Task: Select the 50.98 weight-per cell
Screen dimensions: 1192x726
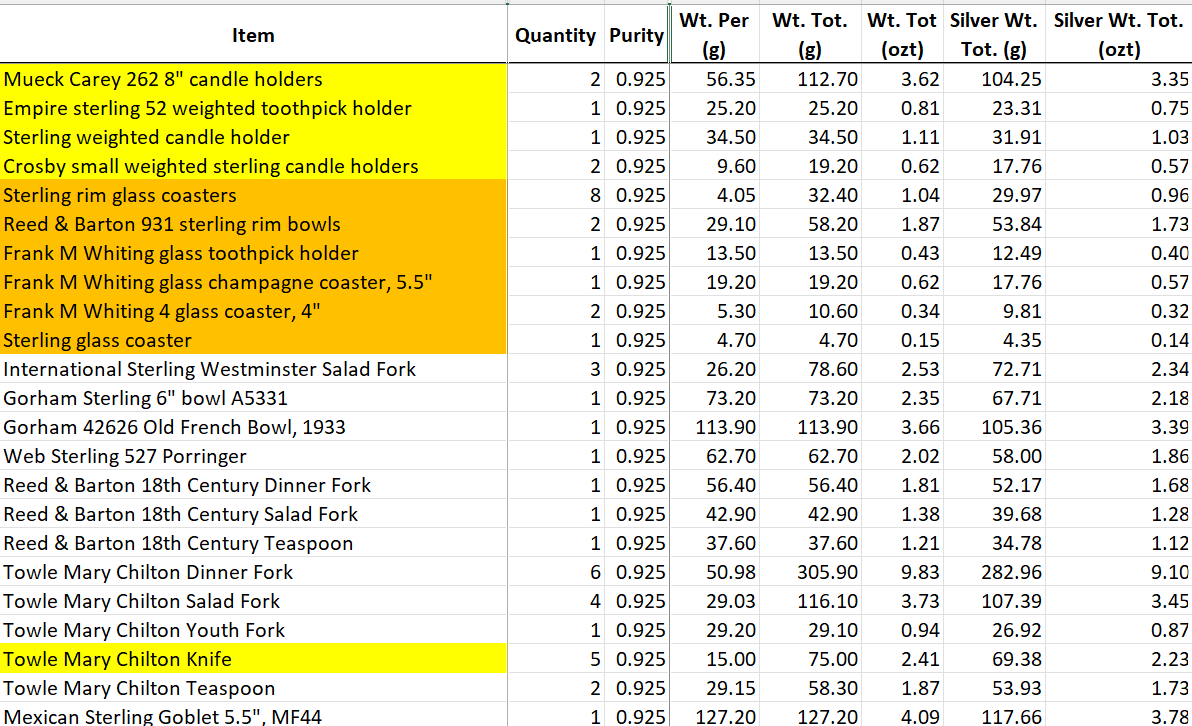Action: coord(714,572)
